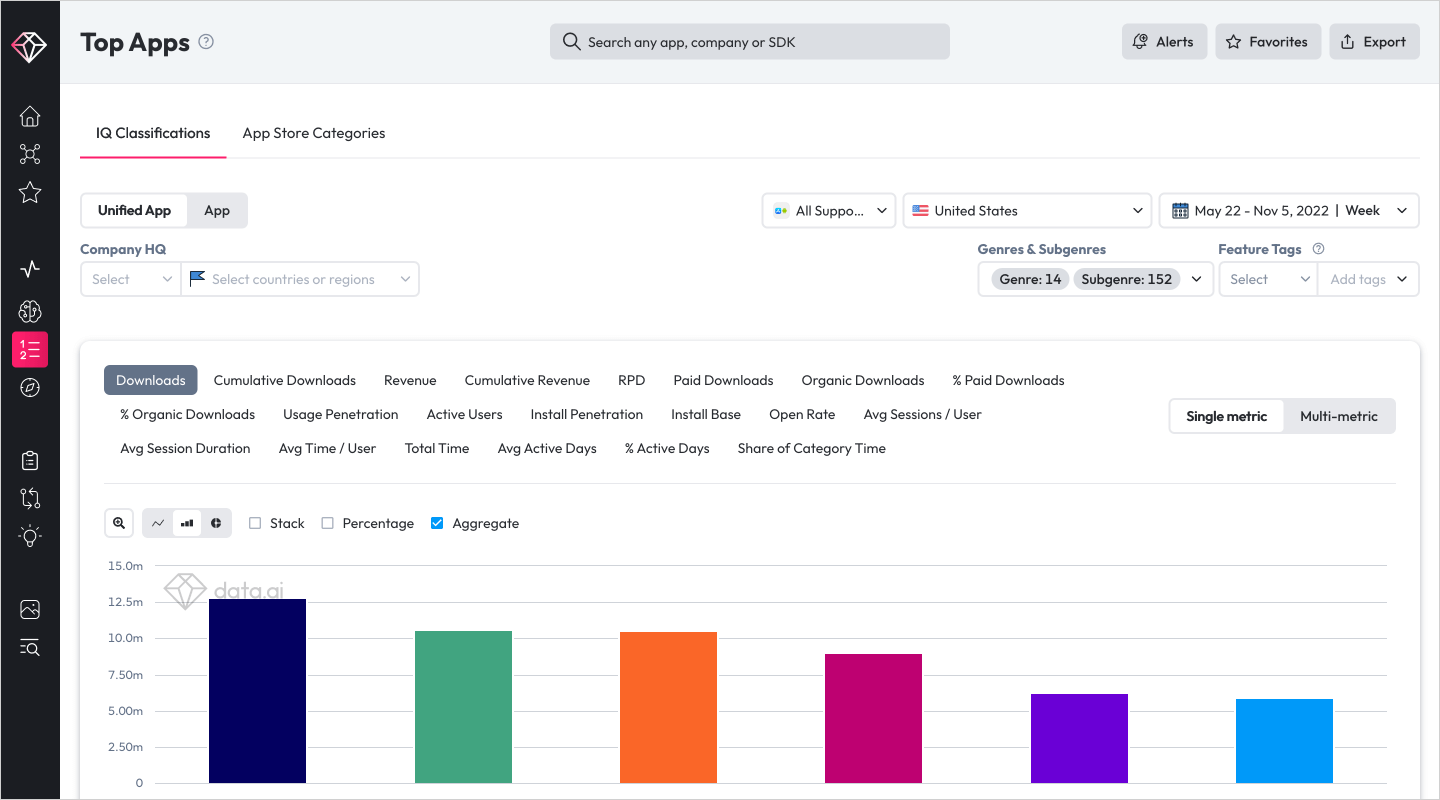Image resolution: width=1440 pixels, height=800 pixels.
Task: Switch to the App Store Categories tab
Action: [314, 133]
